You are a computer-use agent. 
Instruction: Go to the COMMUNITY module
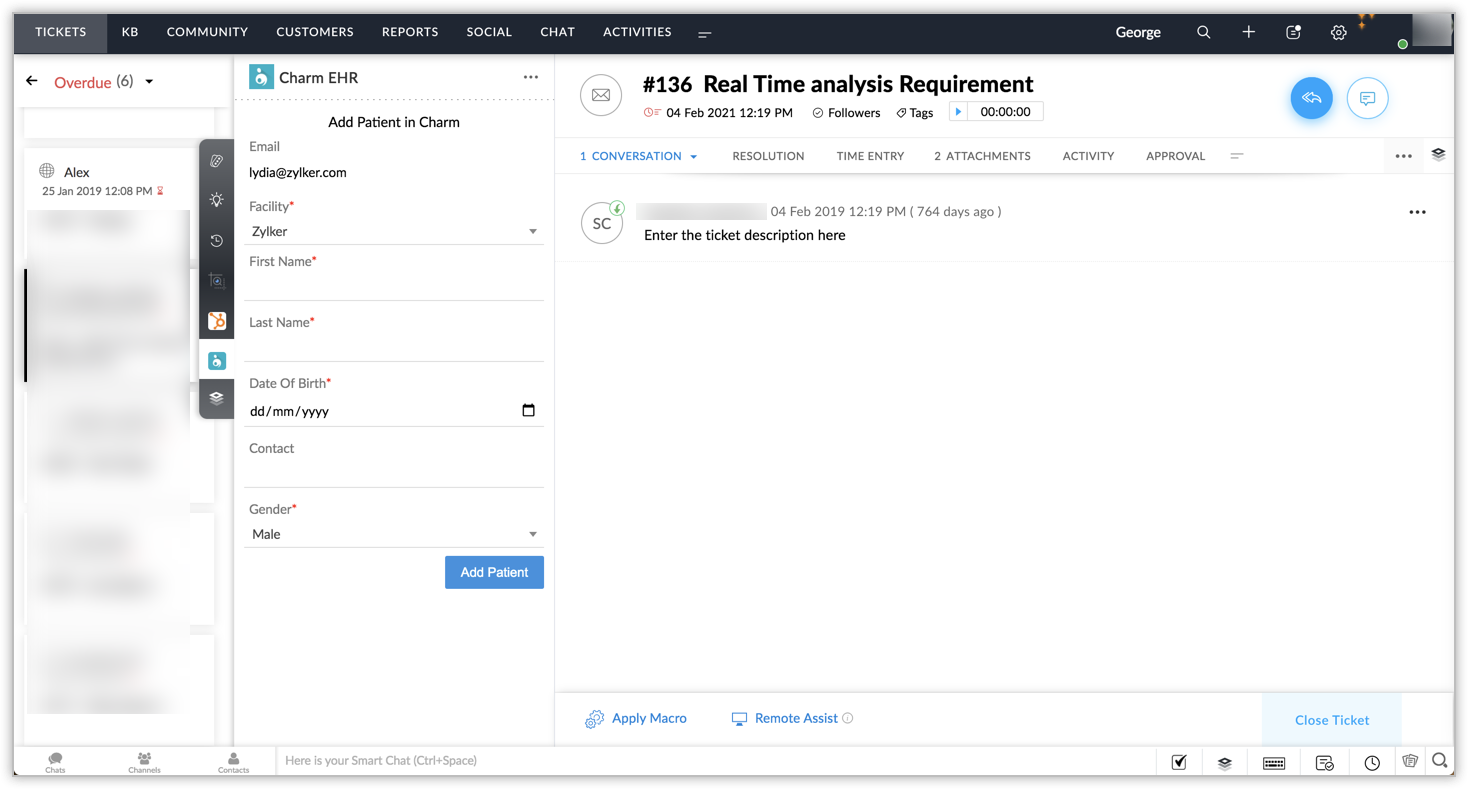207,32
